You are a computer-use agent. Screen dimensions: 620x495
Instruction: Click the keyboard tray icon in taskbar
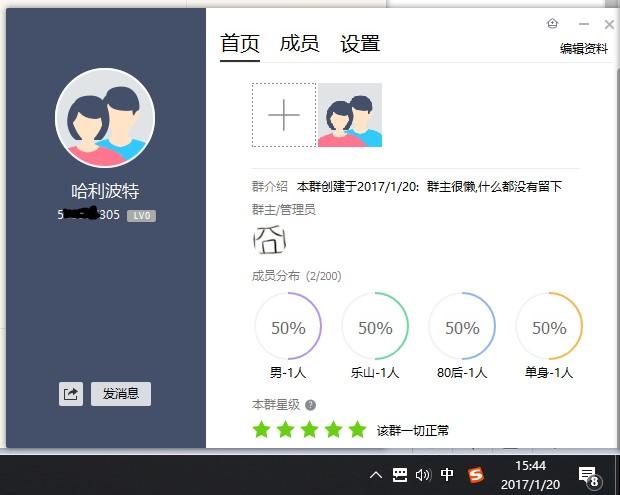click(x=400, y=474)
